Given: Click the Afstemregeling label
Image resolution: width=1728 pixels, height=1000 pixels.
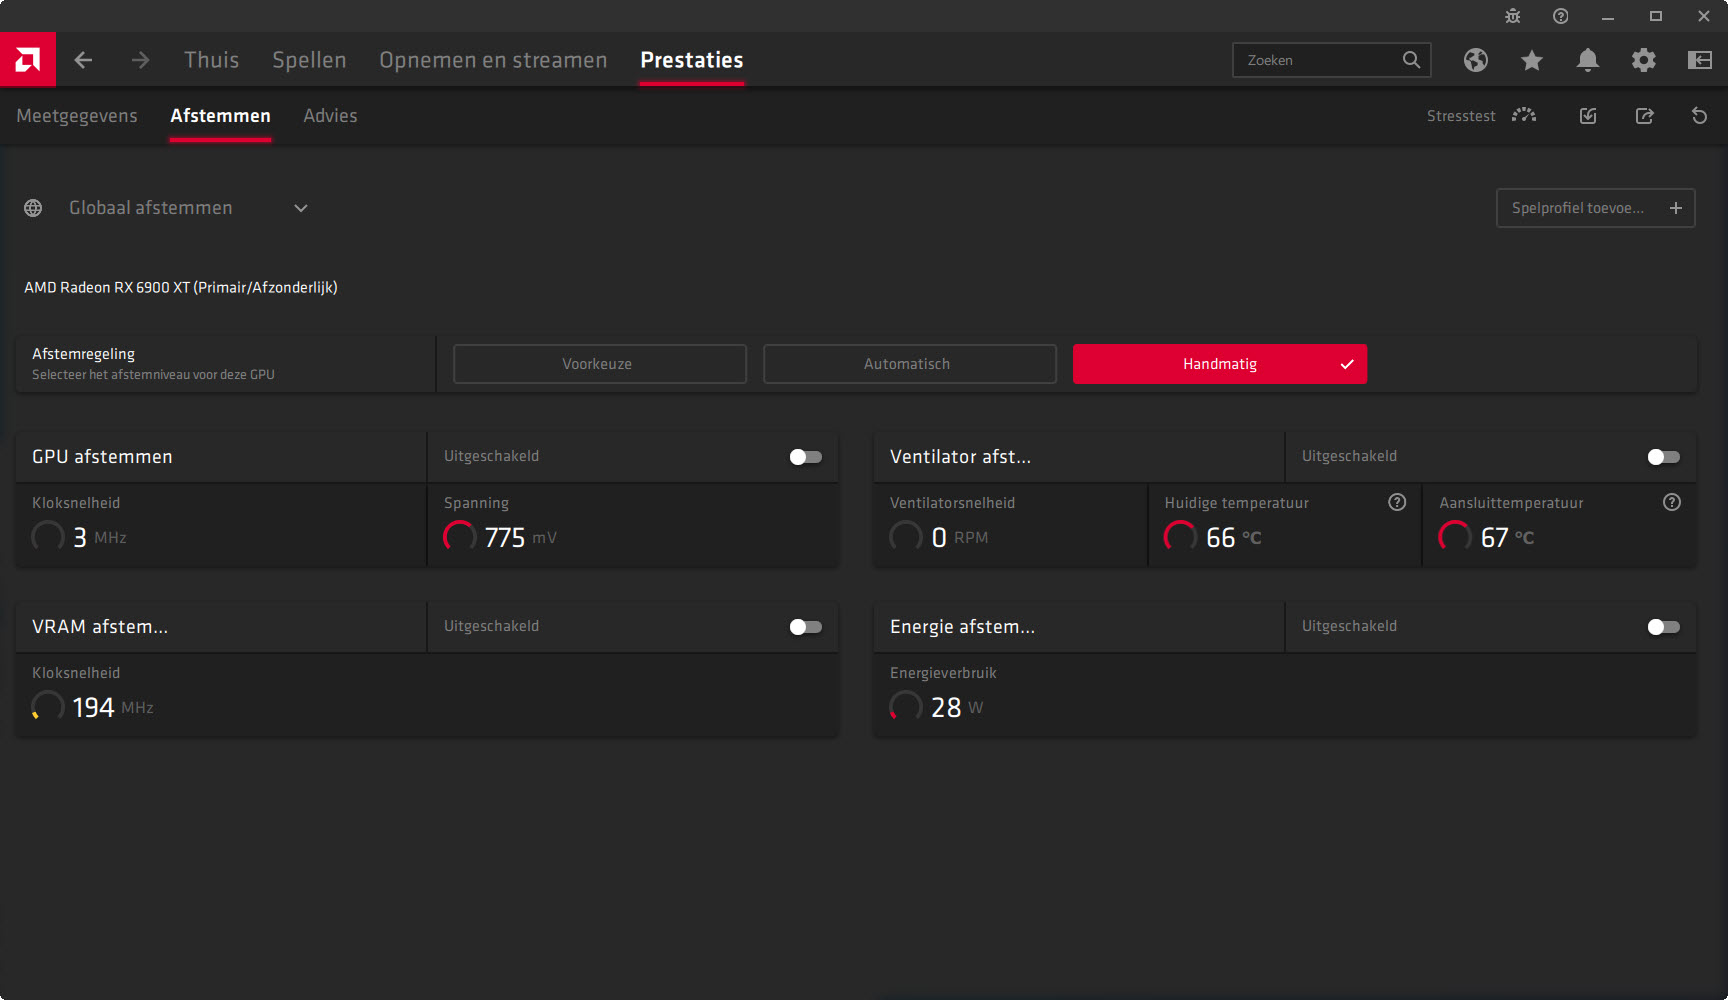Looking at the screenshot, I should [83, 354].
